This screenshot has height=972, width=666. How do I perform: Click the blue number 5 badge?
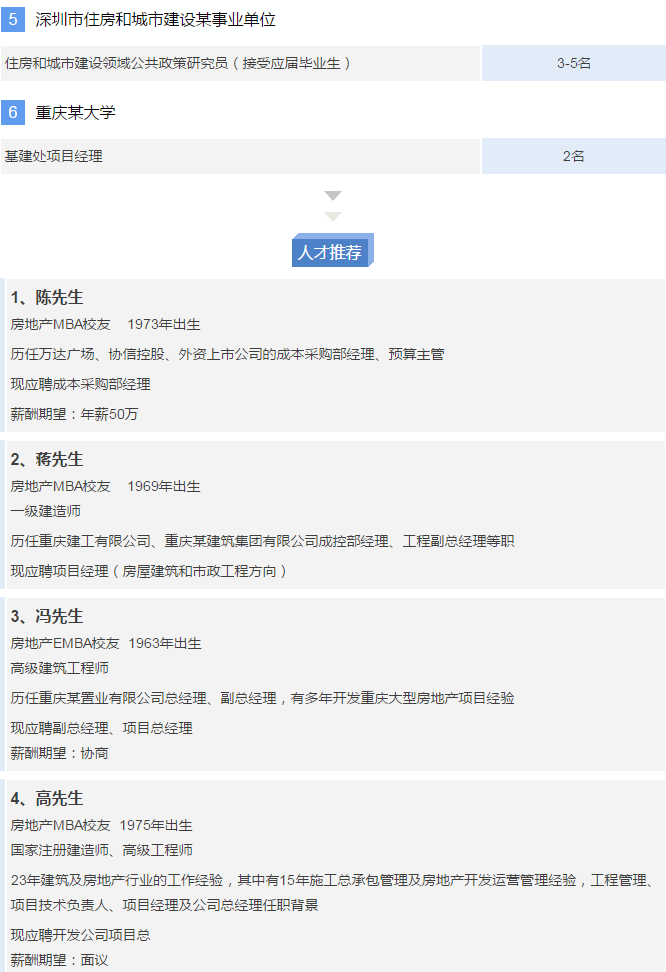[12, 20]
